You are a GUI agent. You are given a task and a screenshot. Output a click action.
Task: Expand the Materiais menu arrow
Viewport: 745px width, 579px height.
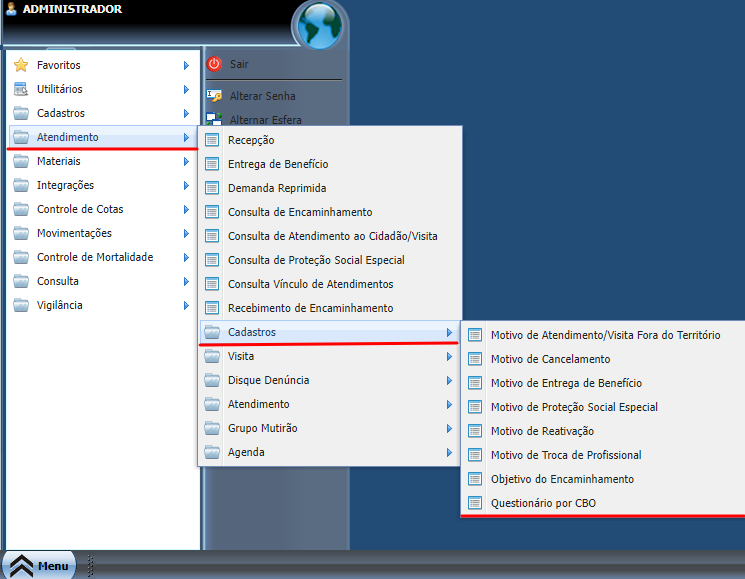point(186,161)
